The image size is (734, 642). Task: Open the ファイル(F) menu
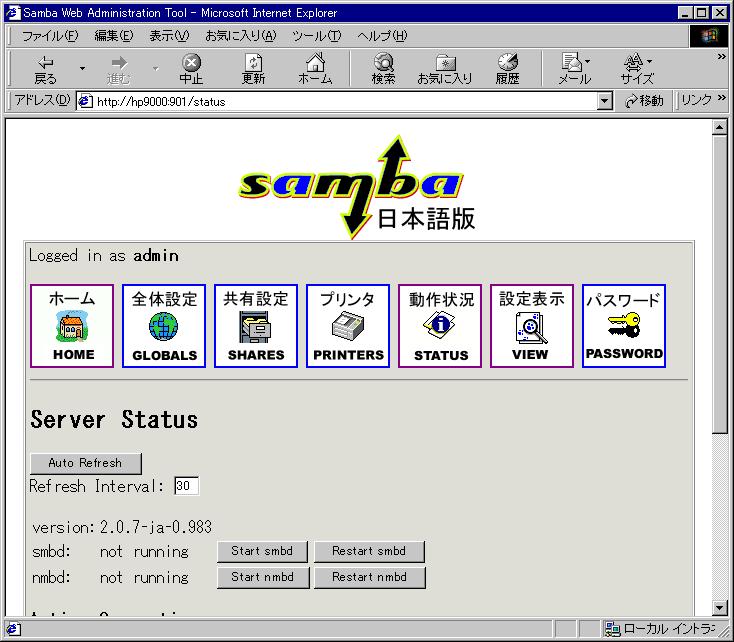(50, 36)
